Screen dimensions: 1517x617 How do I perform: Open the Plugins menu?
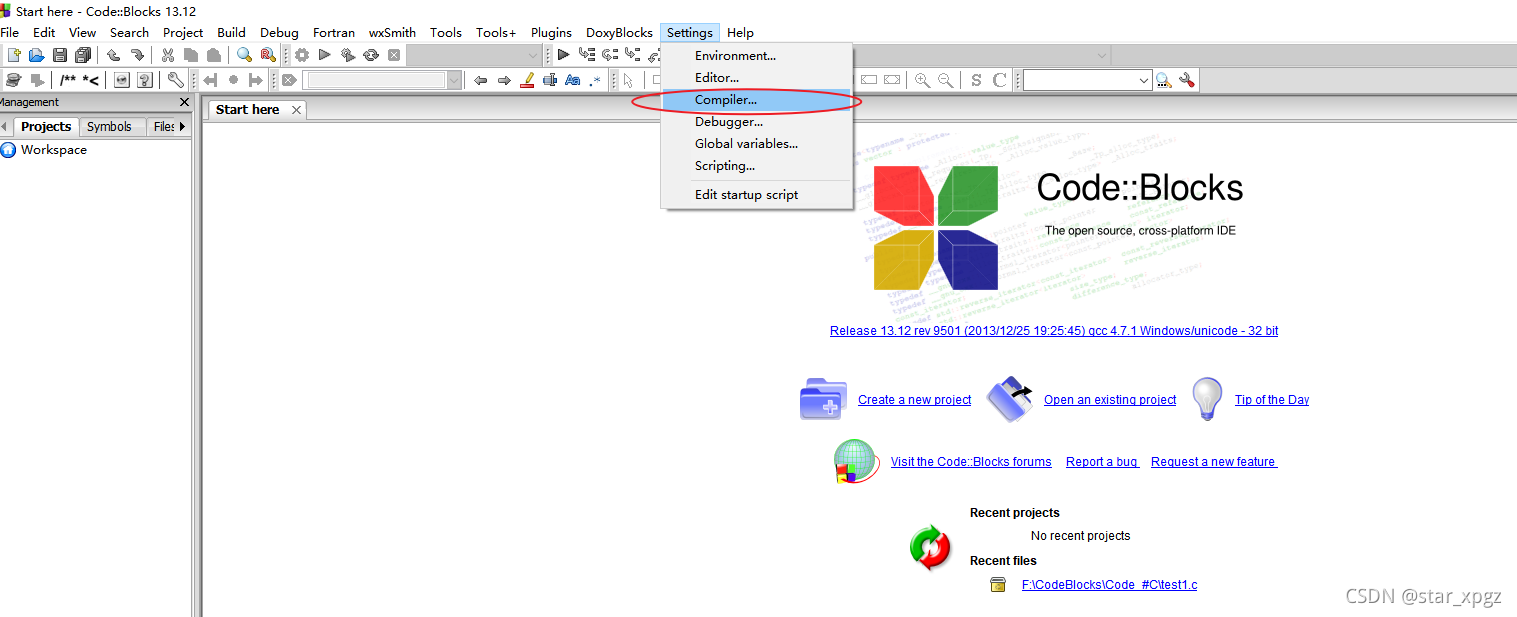tap(552, 32)
